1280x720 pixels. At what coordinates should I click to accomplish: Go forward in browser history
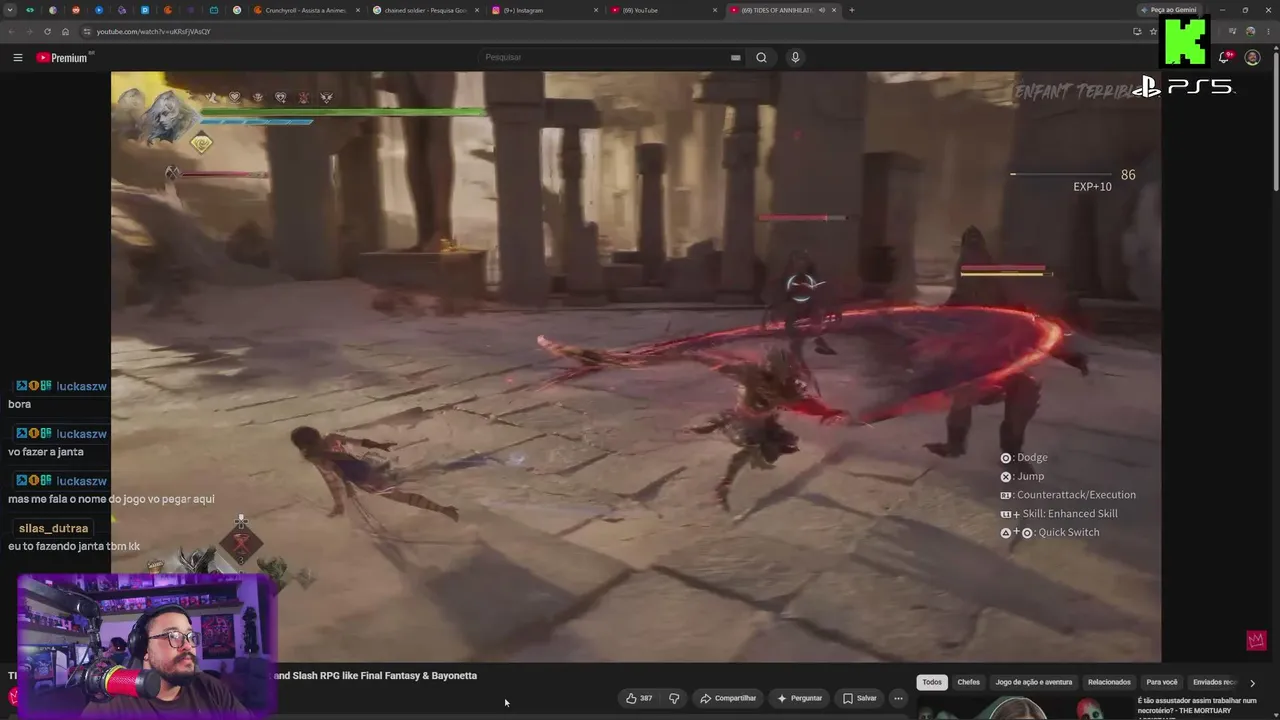[29, 31]
